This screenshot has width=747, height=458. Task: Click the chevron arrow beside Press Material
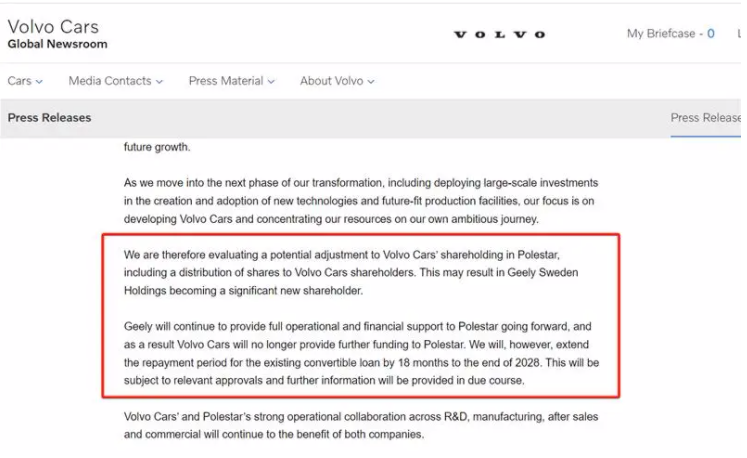pyautogui.click(x=272, y=82)
